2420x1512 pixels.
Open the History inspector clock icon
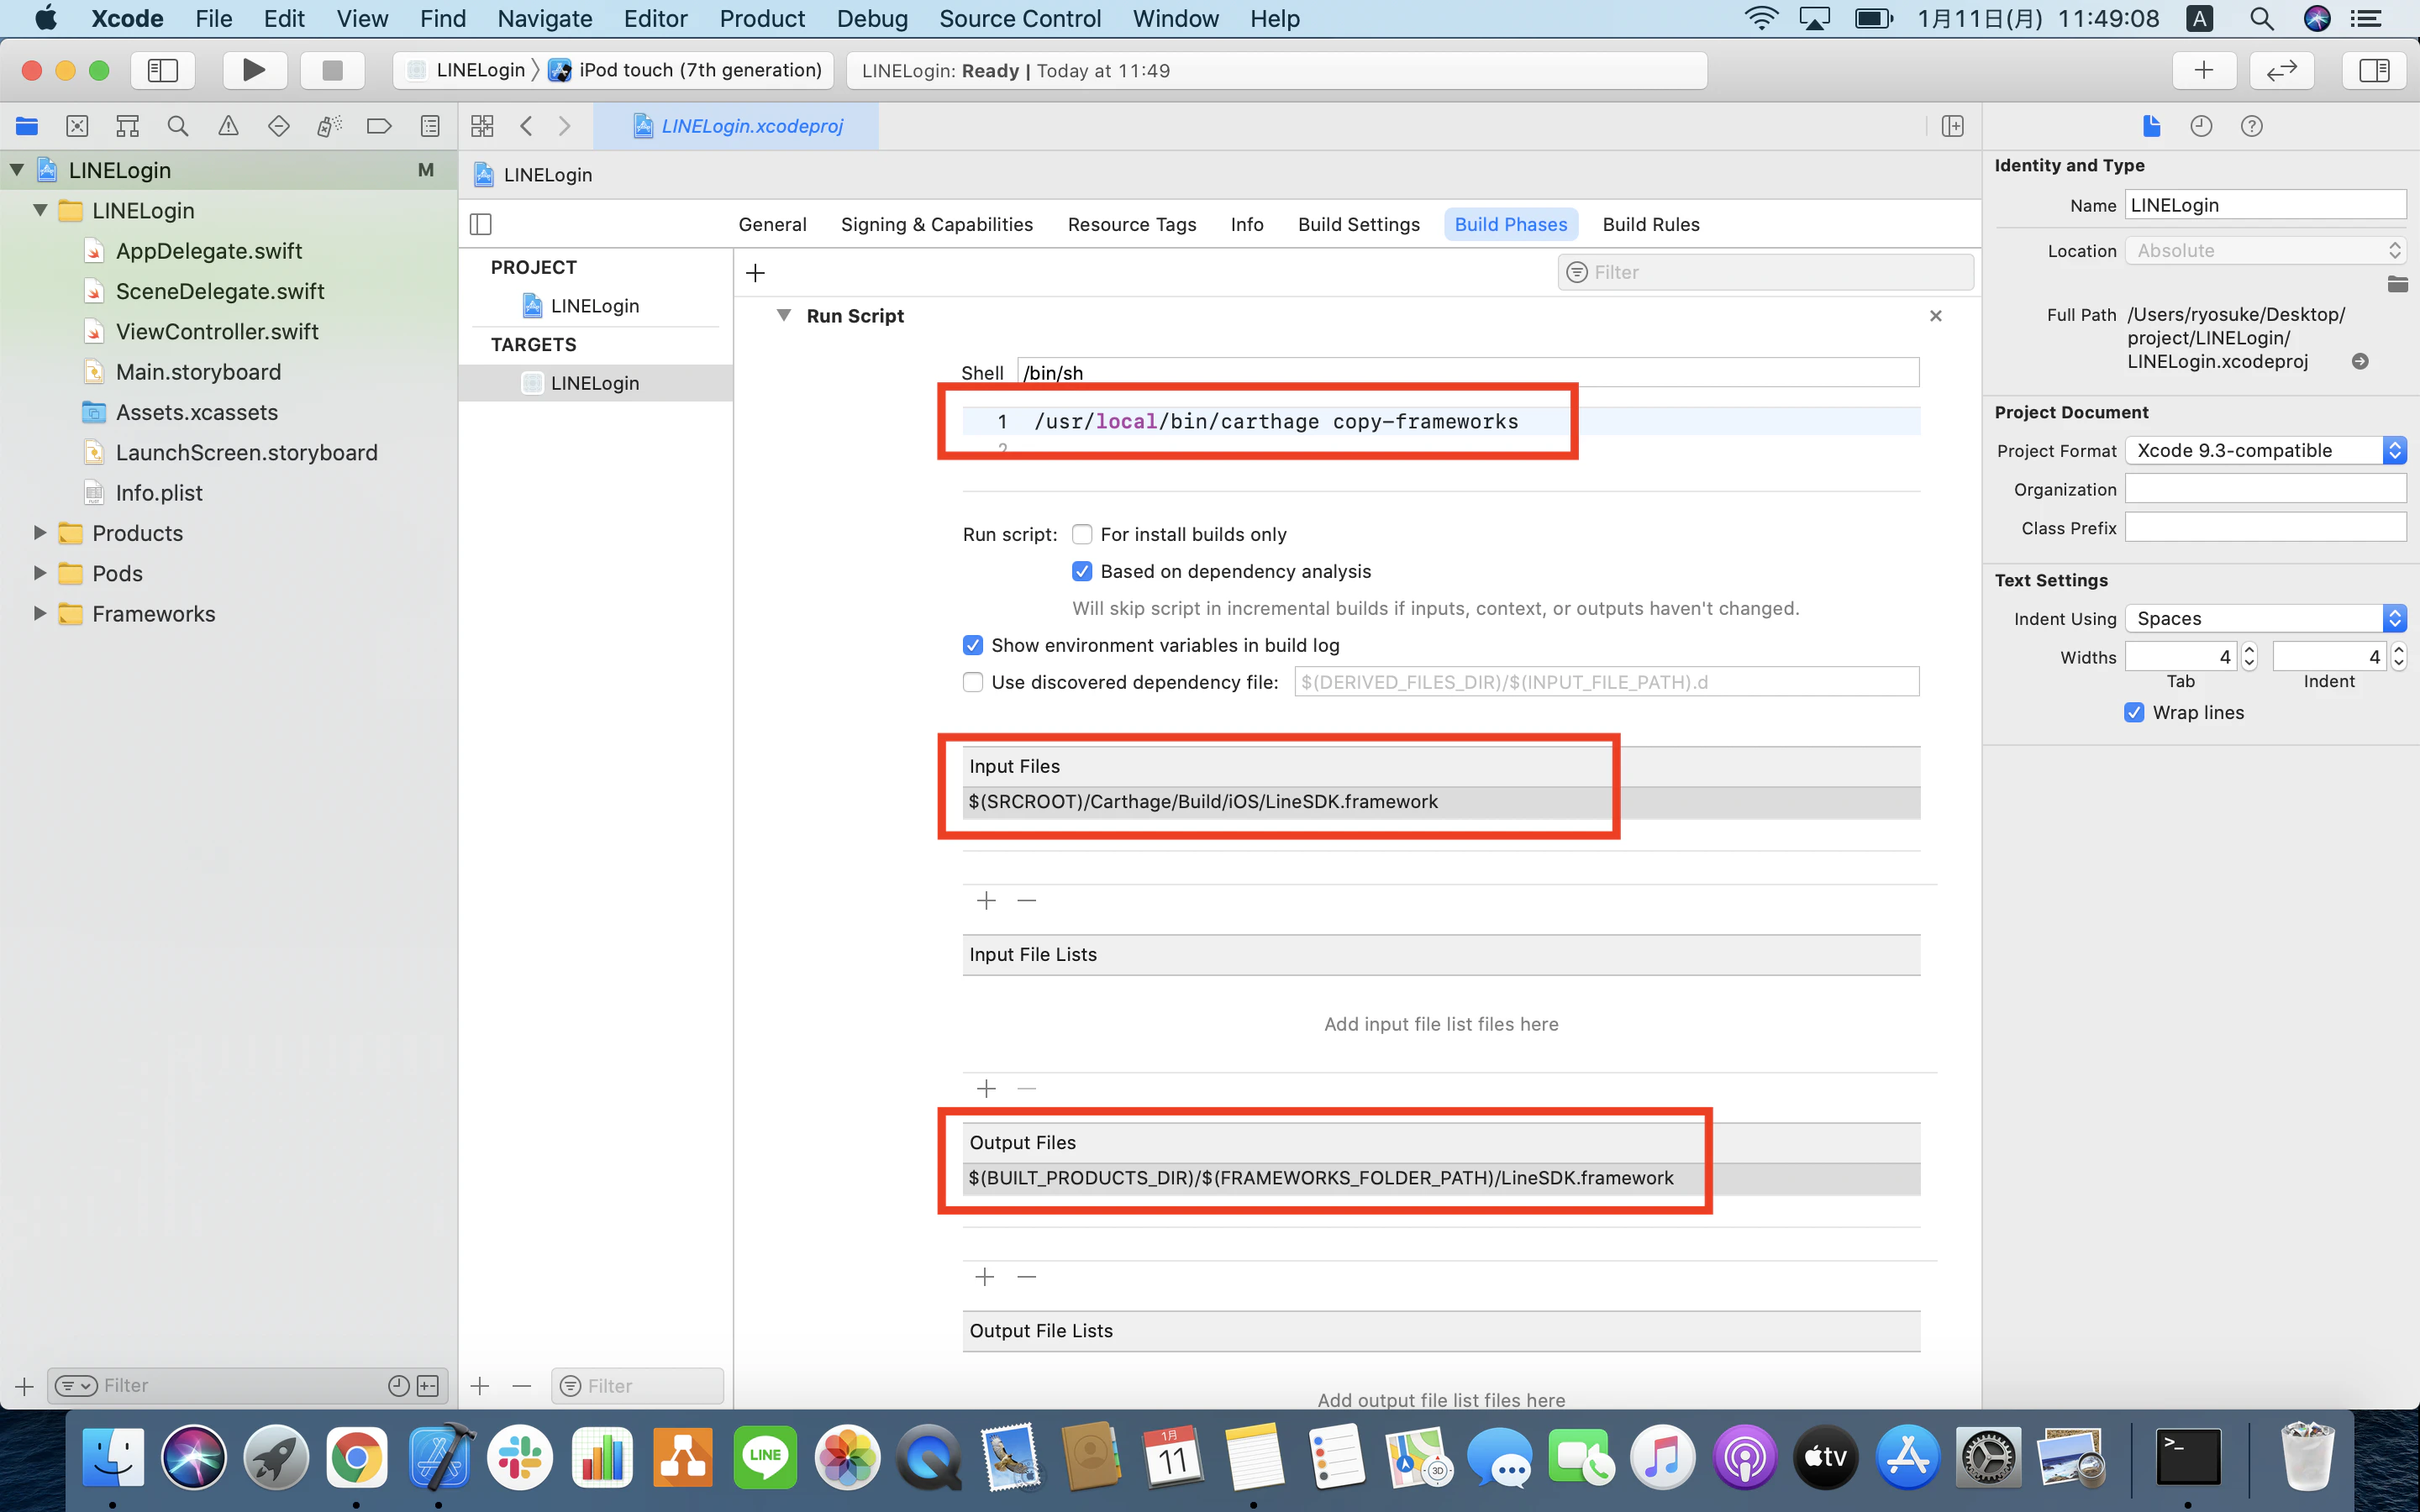pos(2201,126)
